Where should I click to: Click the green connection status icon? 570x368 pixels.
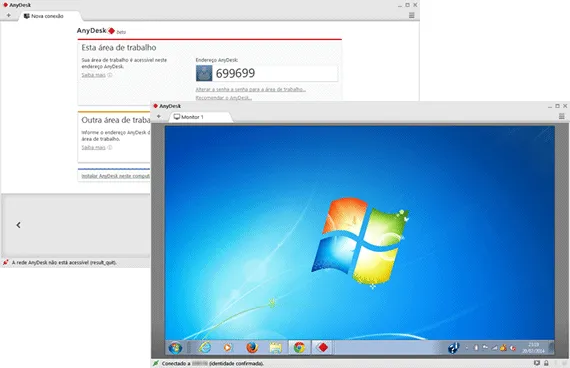(156, 363)
